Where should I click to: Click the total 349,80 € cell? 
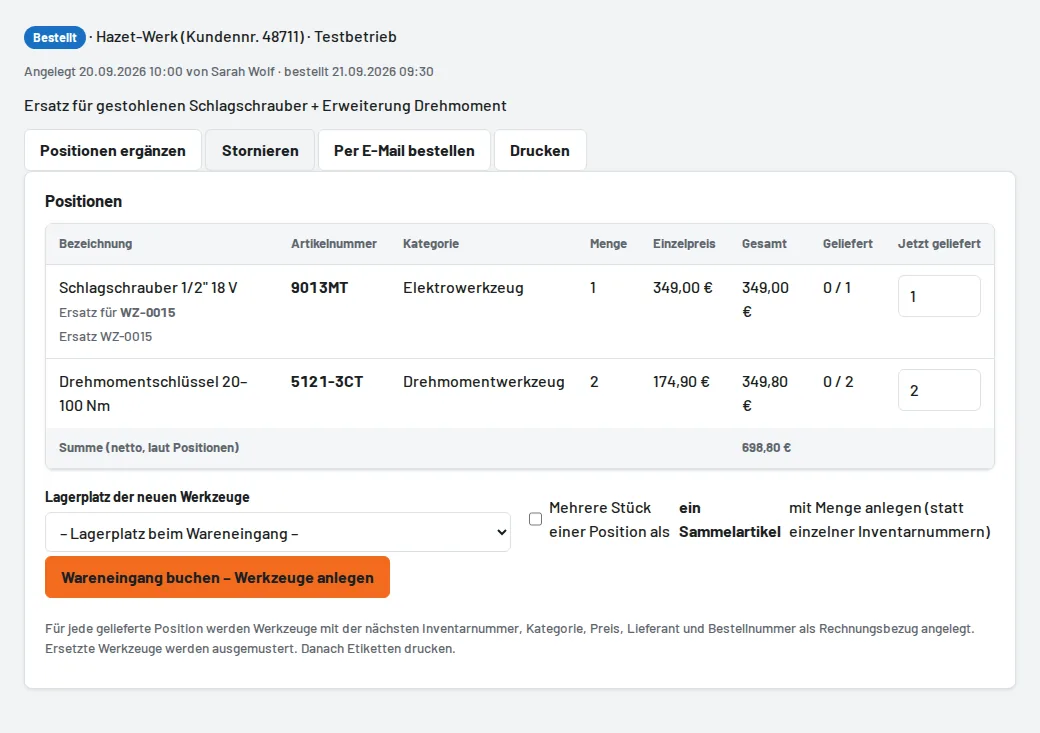(765, 393)
